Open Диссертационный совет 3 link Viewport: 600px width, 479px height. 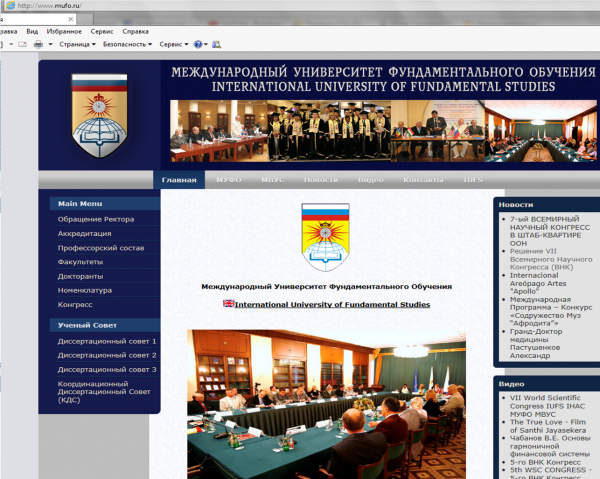[107, 370]
